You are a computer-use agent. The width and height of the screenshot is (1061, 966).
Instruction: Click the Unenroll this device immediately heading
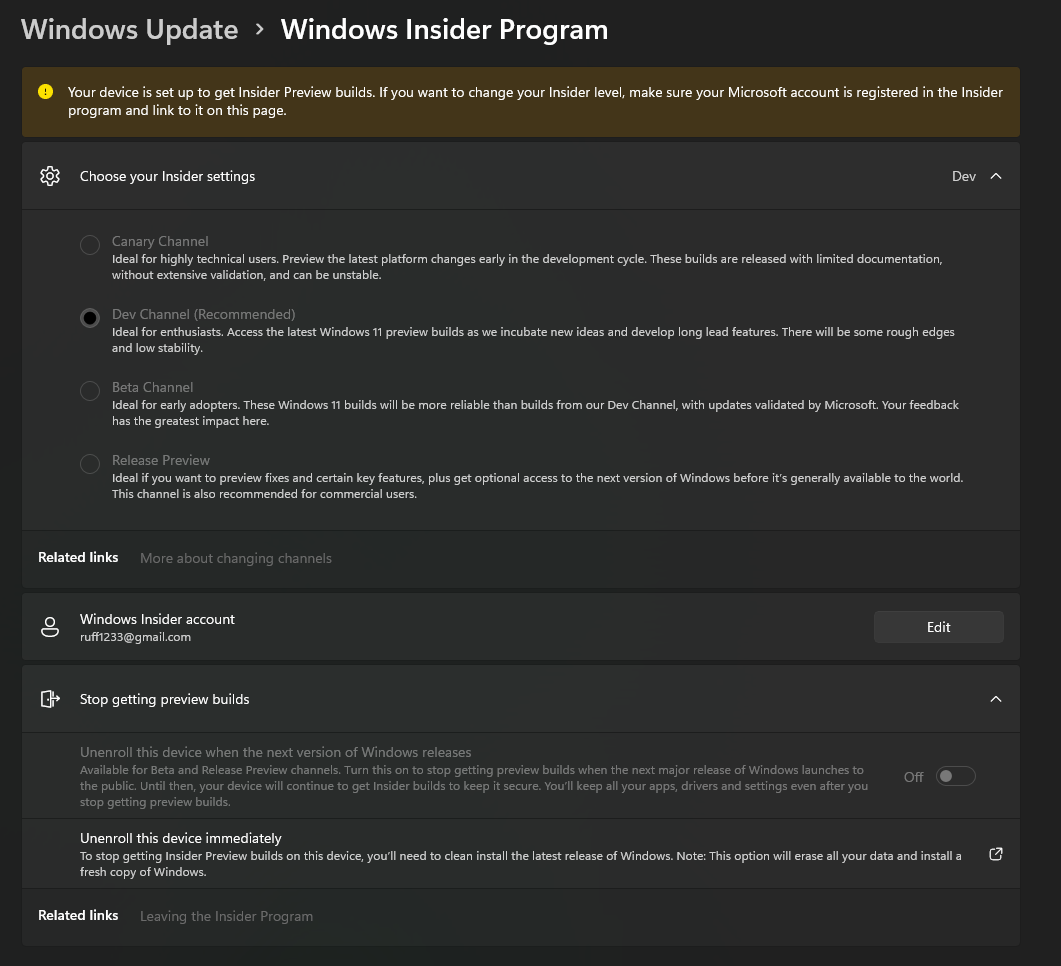181,838
